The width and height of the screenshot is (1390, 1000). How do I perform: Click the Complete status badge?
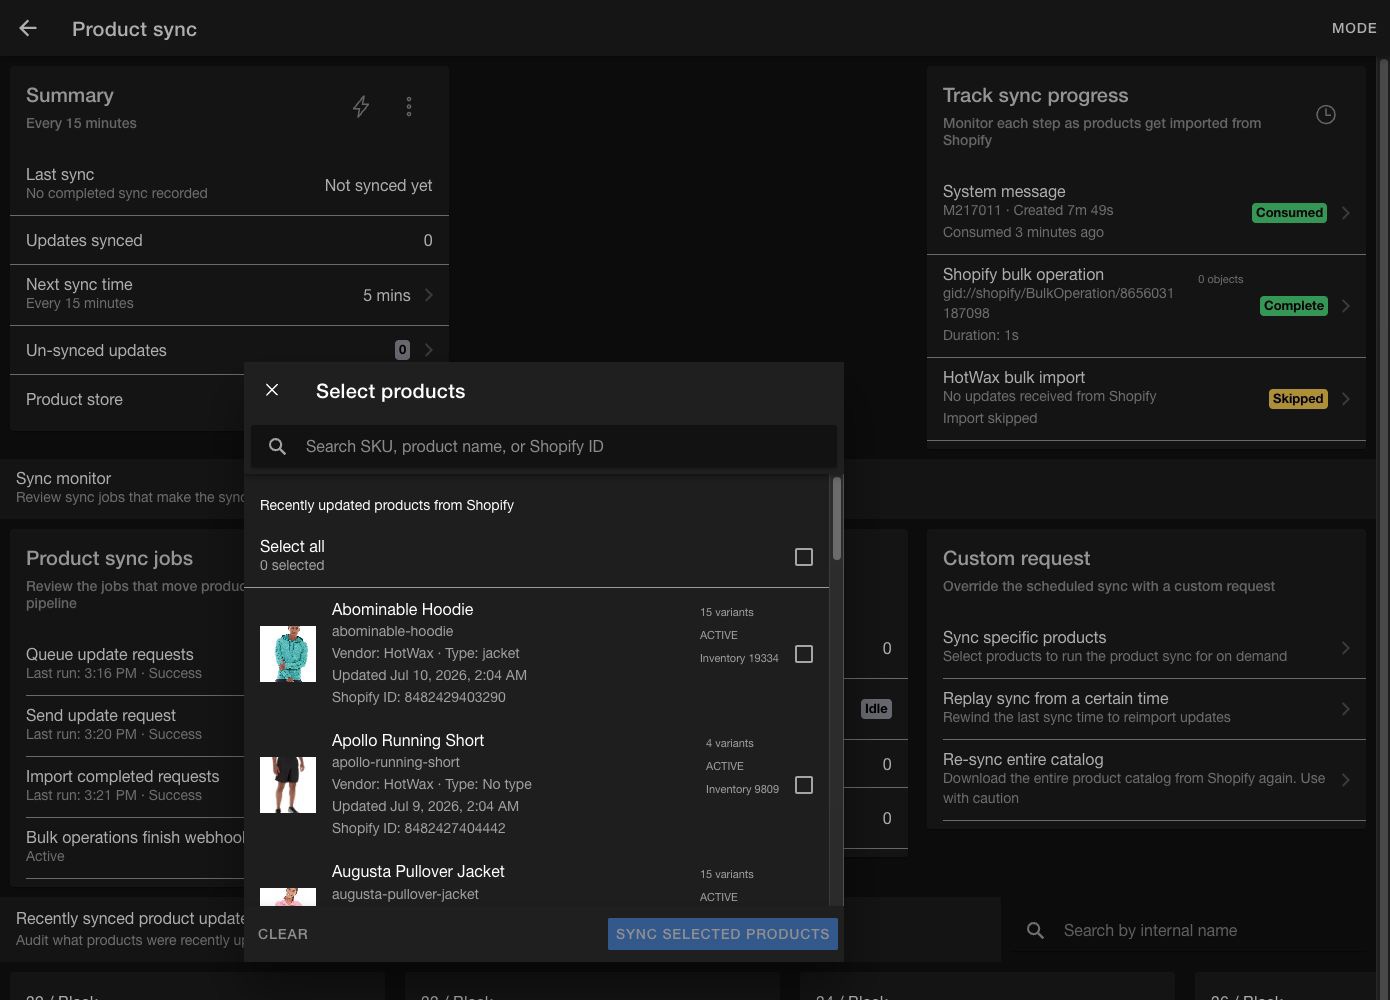1294,306
